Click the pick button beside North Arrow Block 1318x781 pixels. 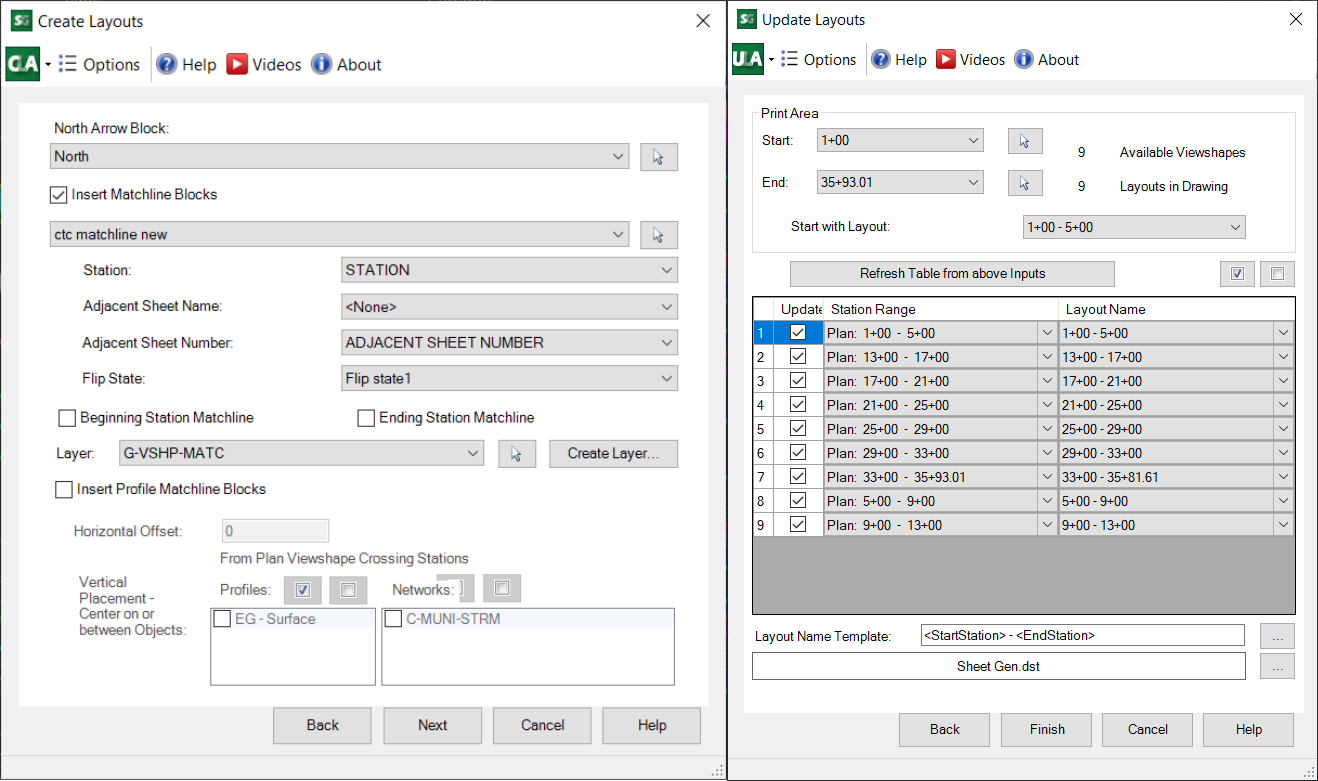point(658,157)
